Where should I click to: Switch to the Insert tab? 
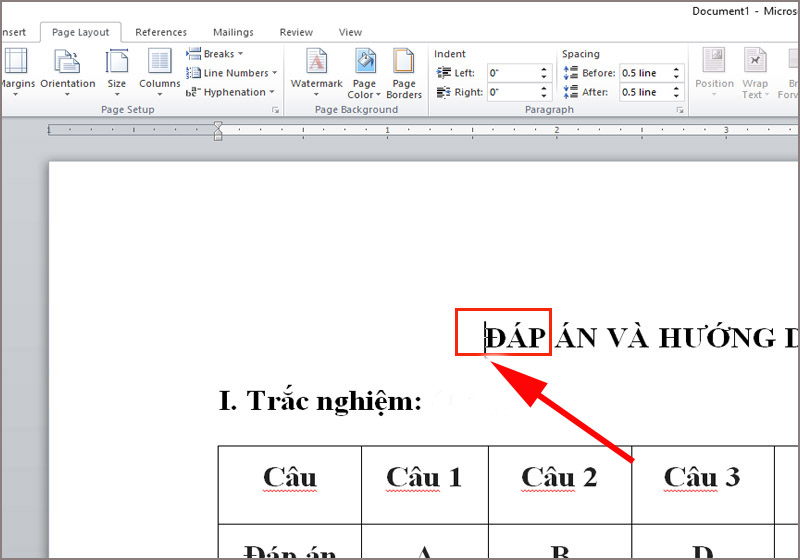pyautogui.click(x=13, y=32)
